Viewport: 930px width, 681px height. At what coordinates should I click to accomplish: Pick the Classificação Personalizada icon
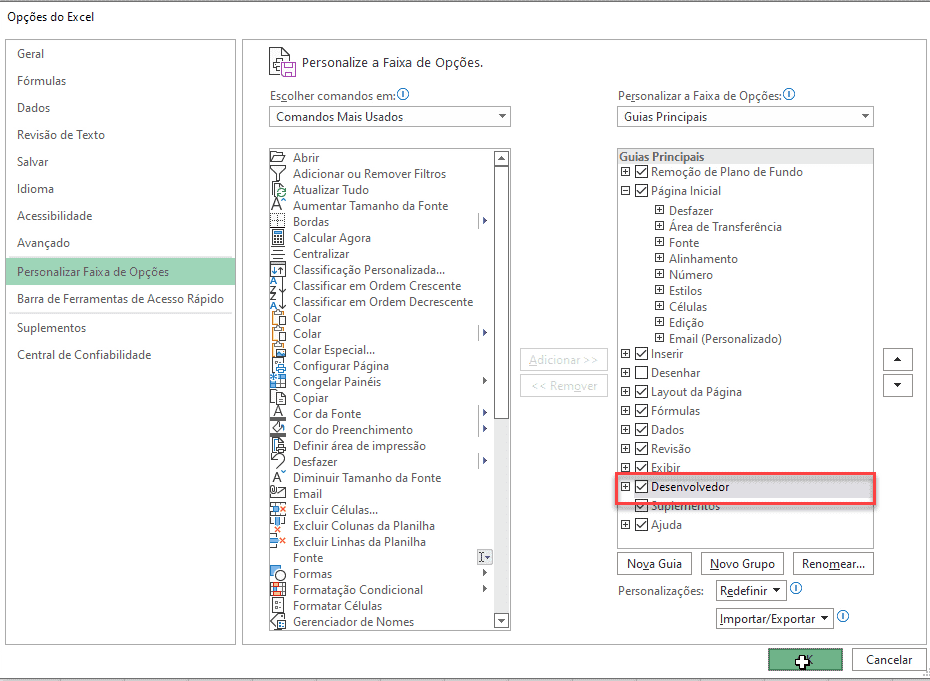tap(278, 270)
